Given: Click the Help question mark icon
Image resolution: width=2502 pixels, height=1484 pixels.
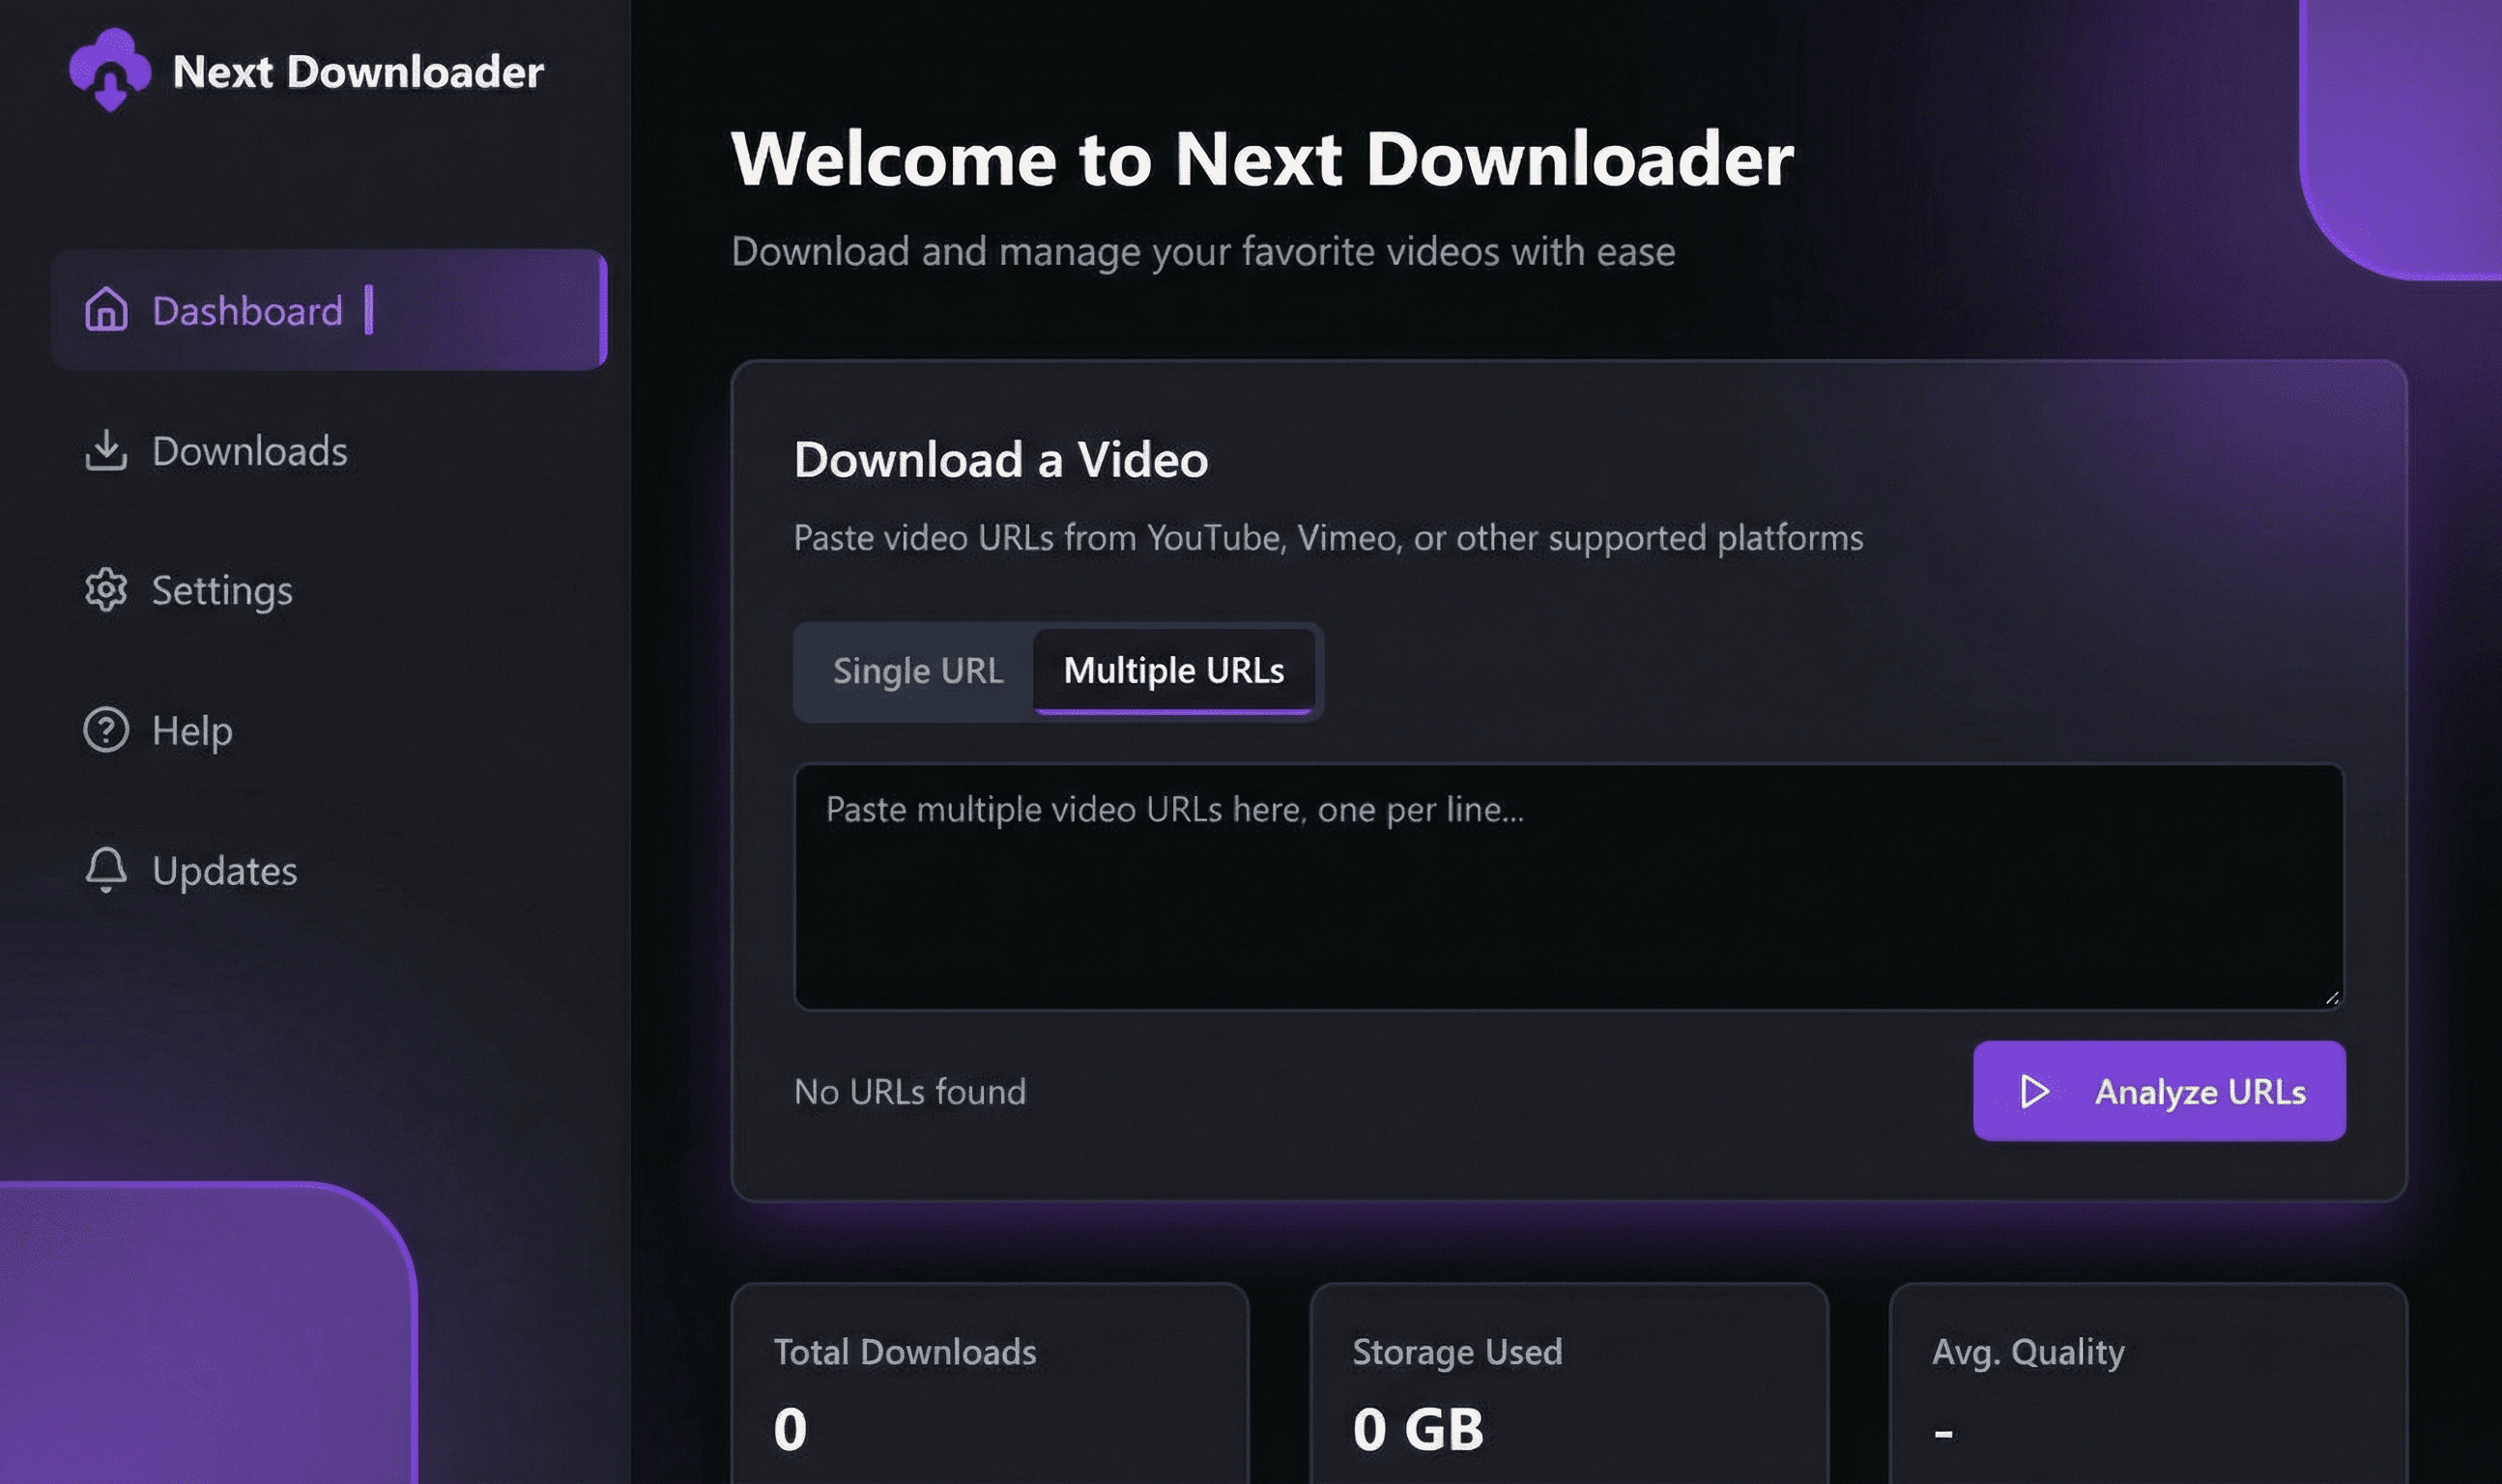Looking at the screenshot, I should (x=106, y=731).
